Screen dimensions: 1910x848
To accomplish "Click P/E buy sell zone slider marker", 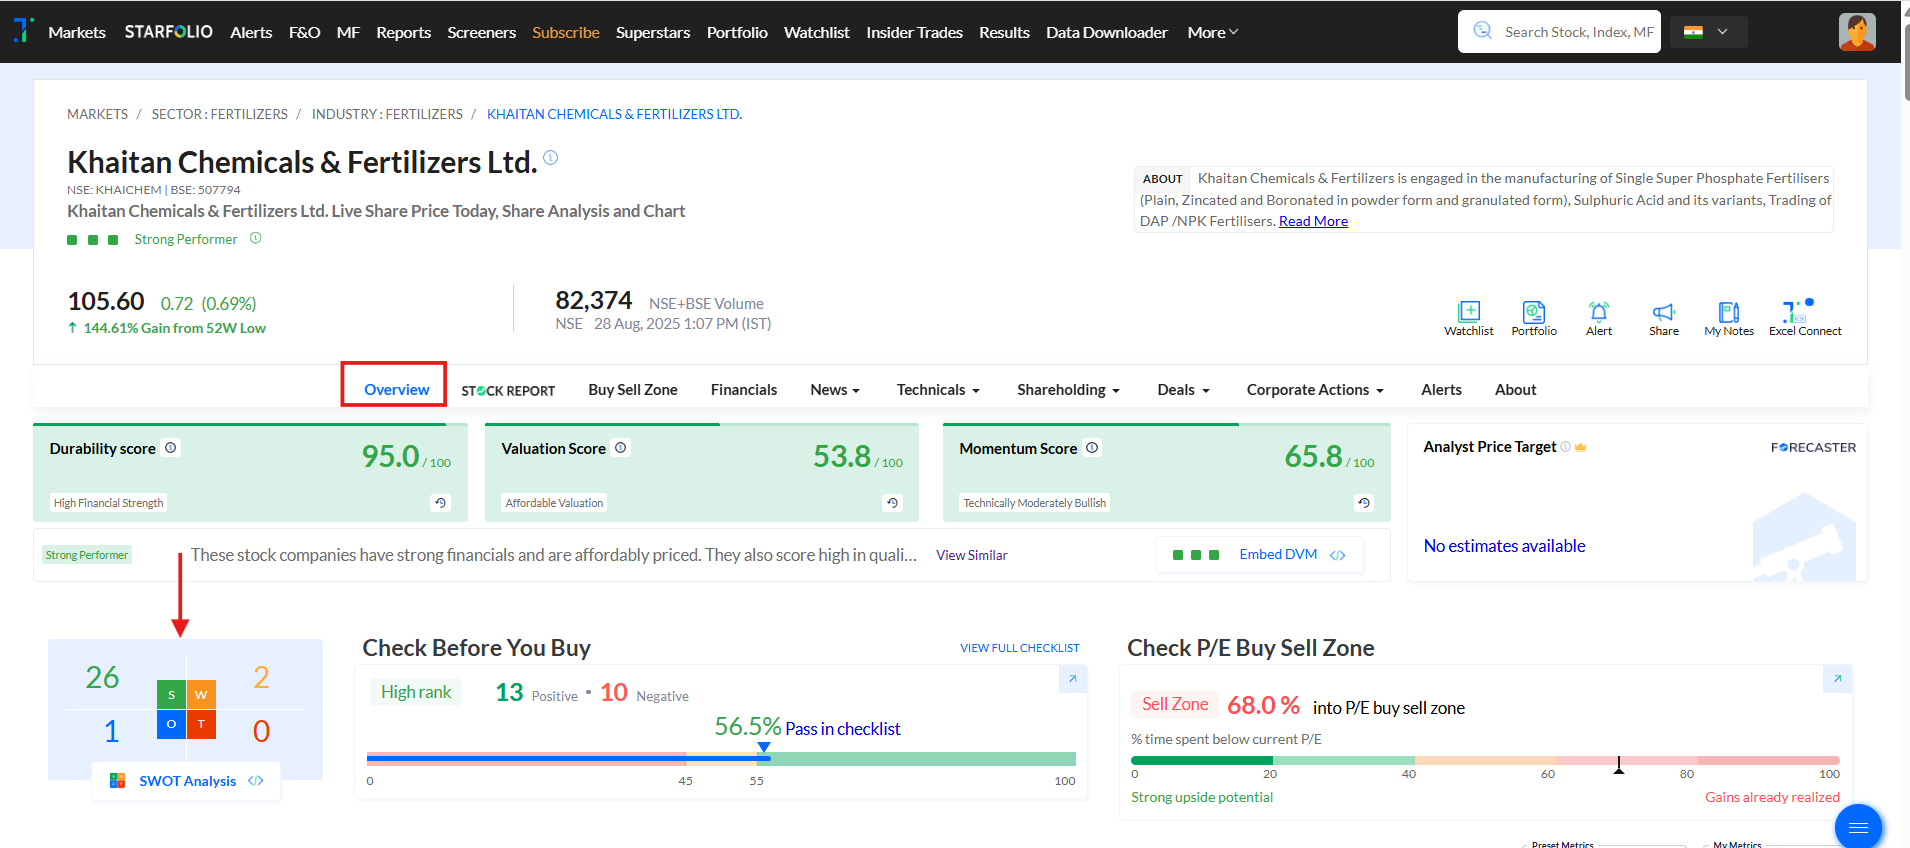I will coord(1619,765).
